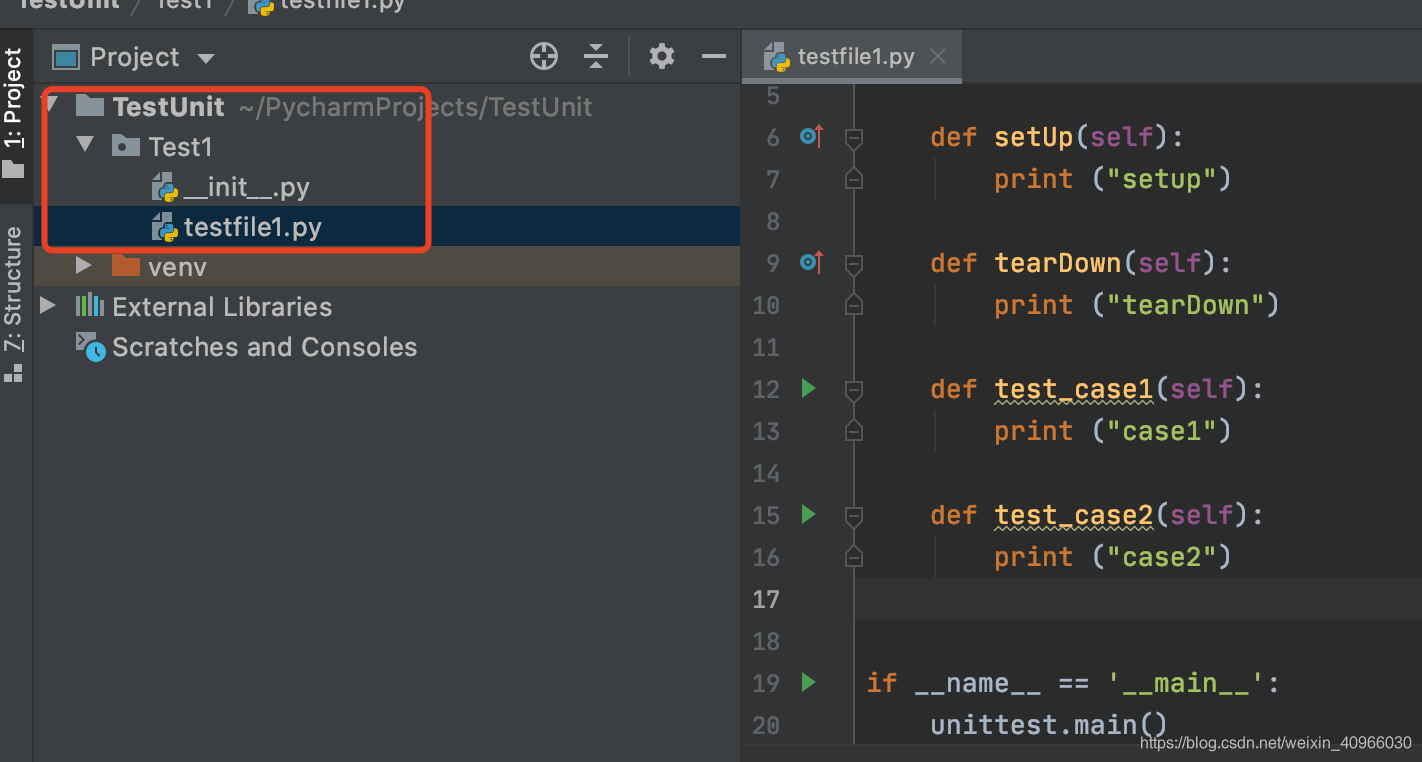
Task: Click the Test1 folder name
Action: pos(181,147)
